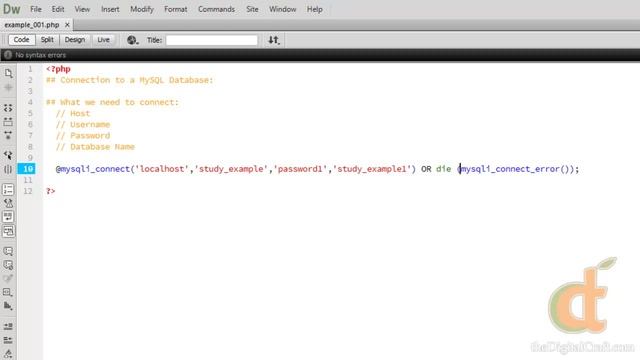Toggle the Line Numbers button
This screenshot has width=640, height=360.
[x=8, y=189]
